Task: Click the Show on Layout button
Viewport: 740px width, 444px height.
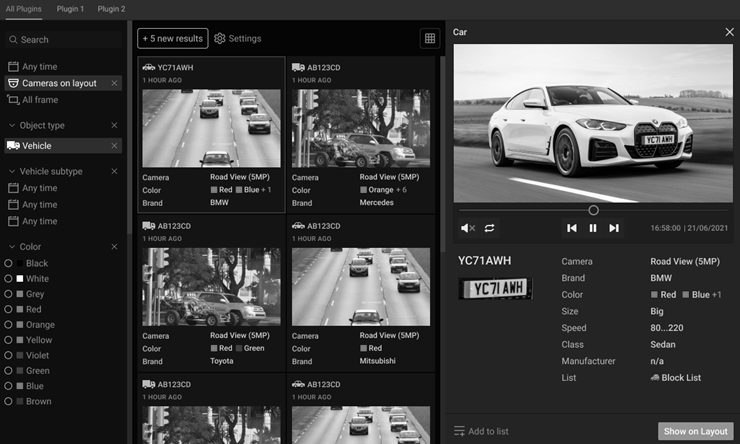Action: (695, 431)
